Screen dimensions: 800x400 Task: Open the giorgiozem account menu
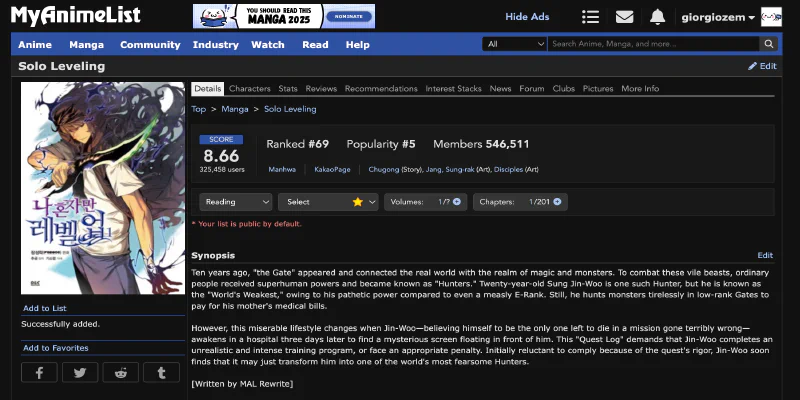pos(717,17)
